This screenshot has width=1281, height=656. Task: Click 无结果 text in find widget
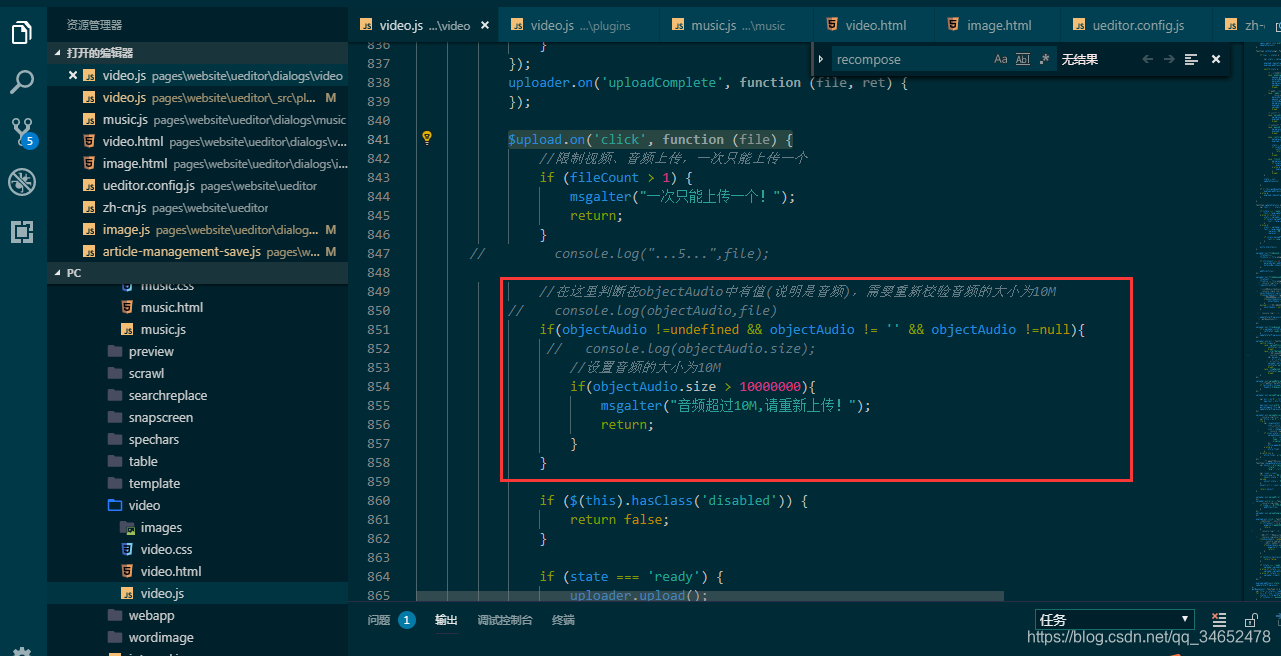coord(1079,59)
